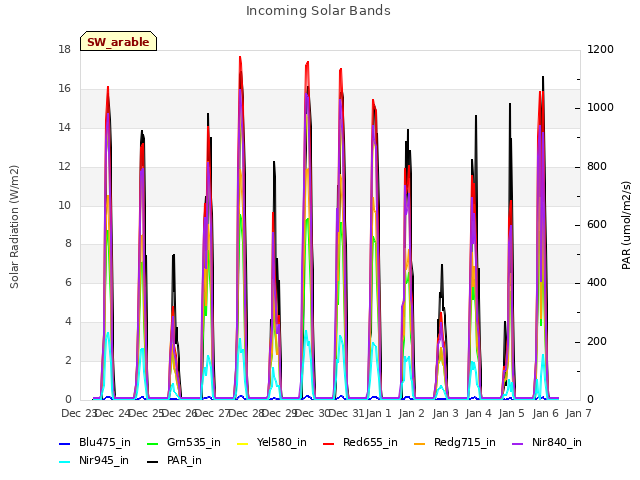
Task: Click the 12 tick on left axis
Action: coord(64,167)
